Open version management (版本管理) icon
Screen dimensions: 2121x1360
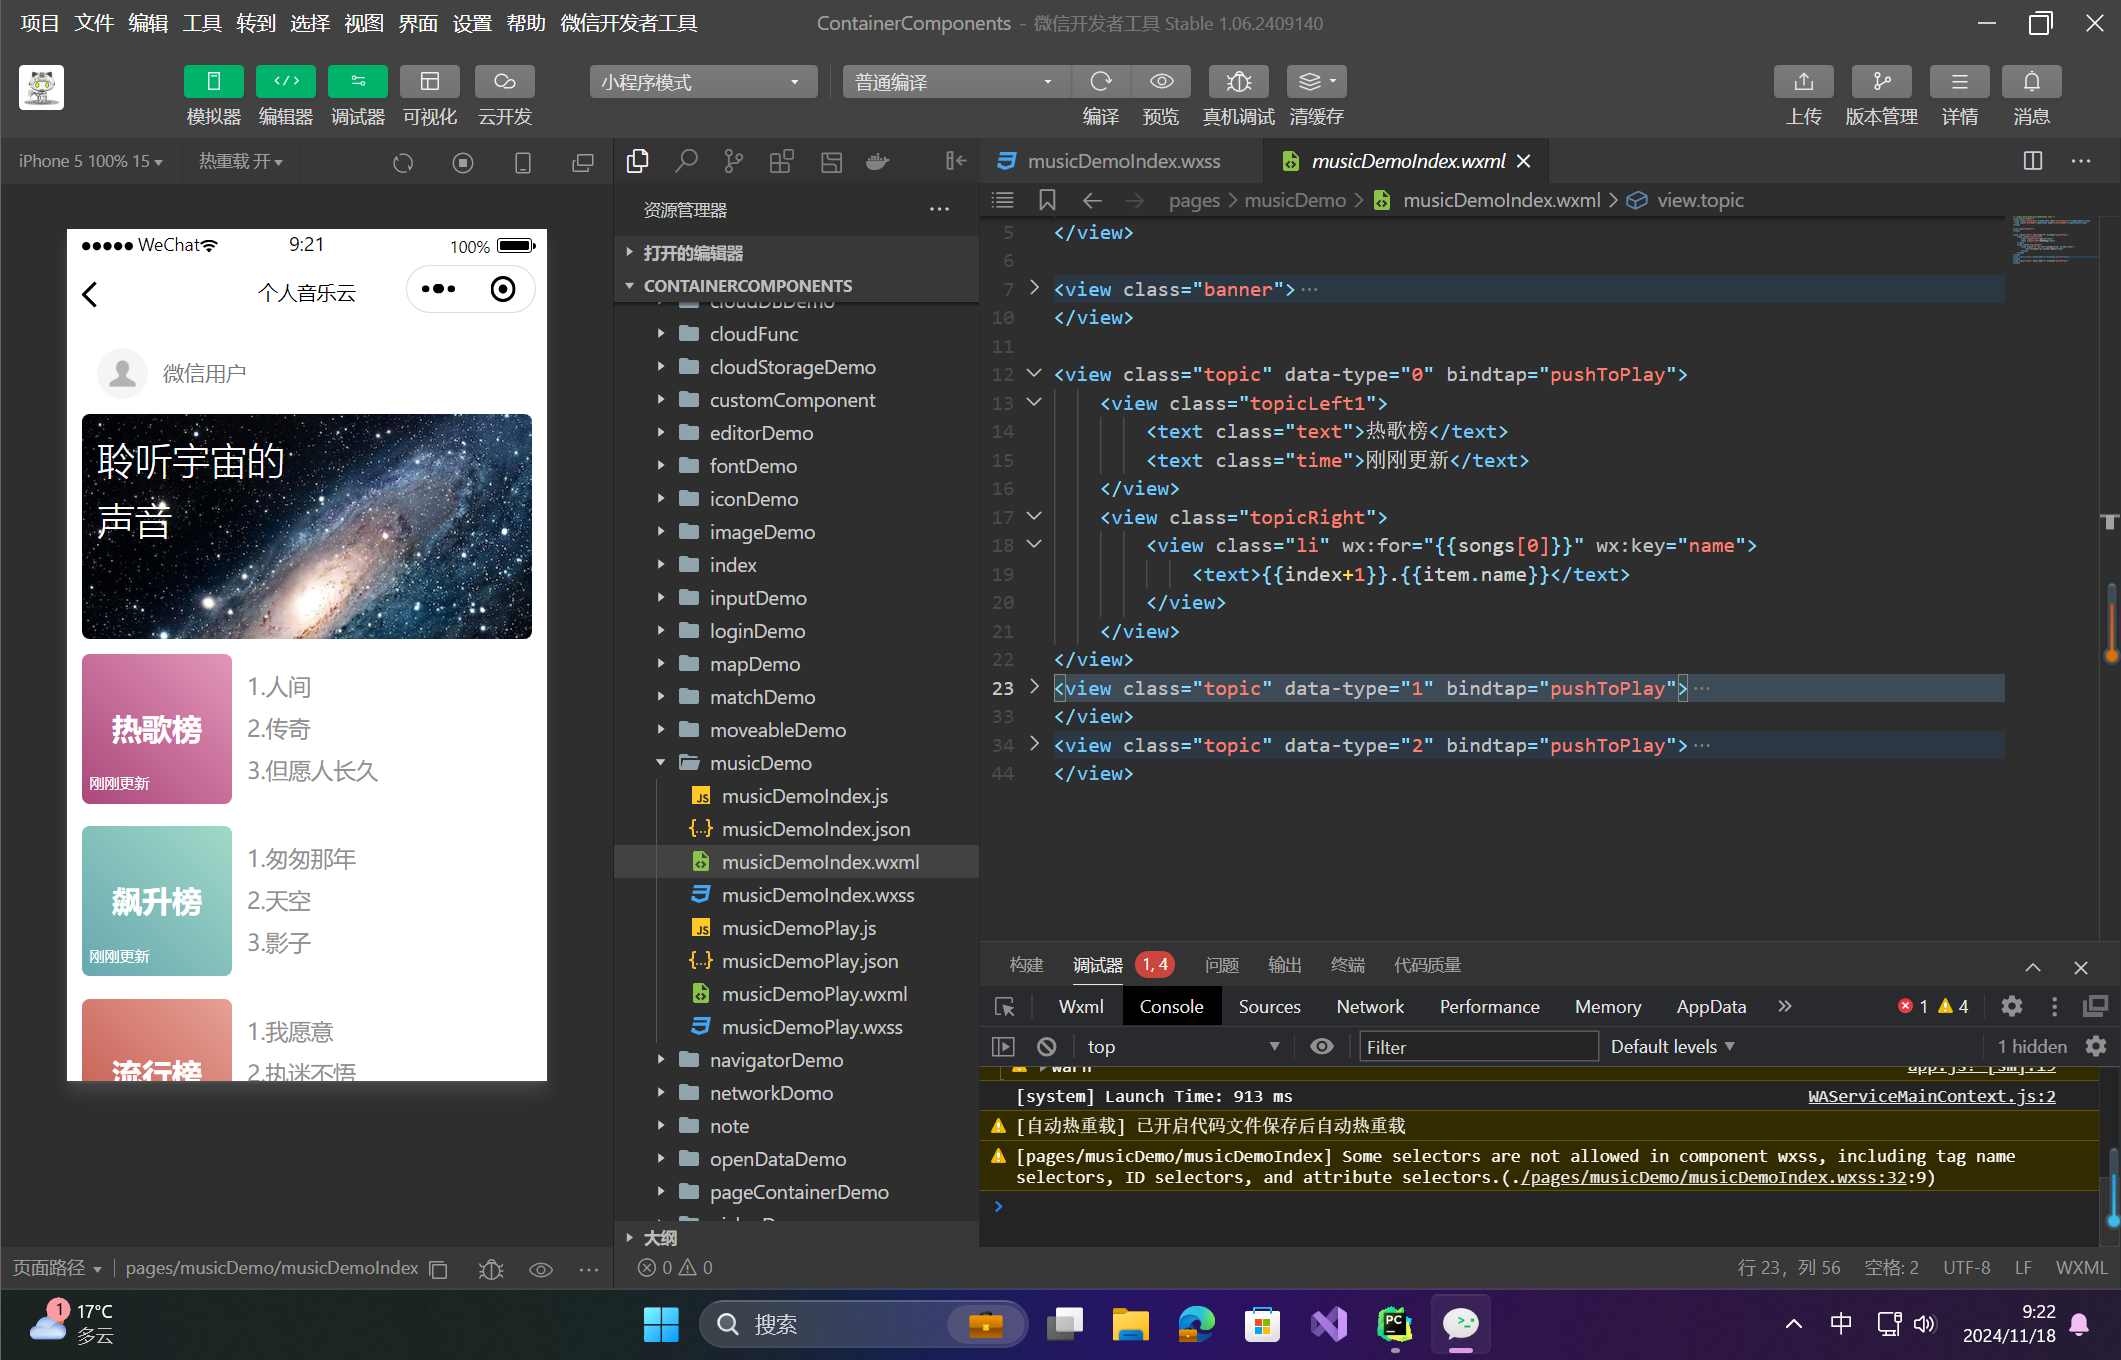[1881, 82]
